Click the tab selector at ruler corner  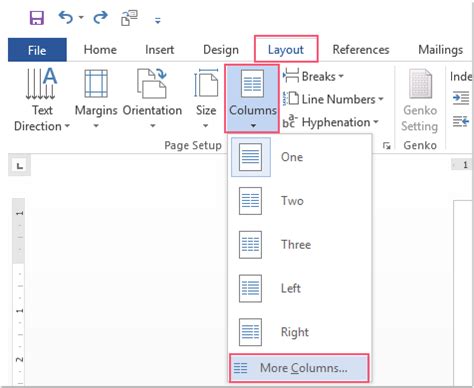[x=20, y=165]
